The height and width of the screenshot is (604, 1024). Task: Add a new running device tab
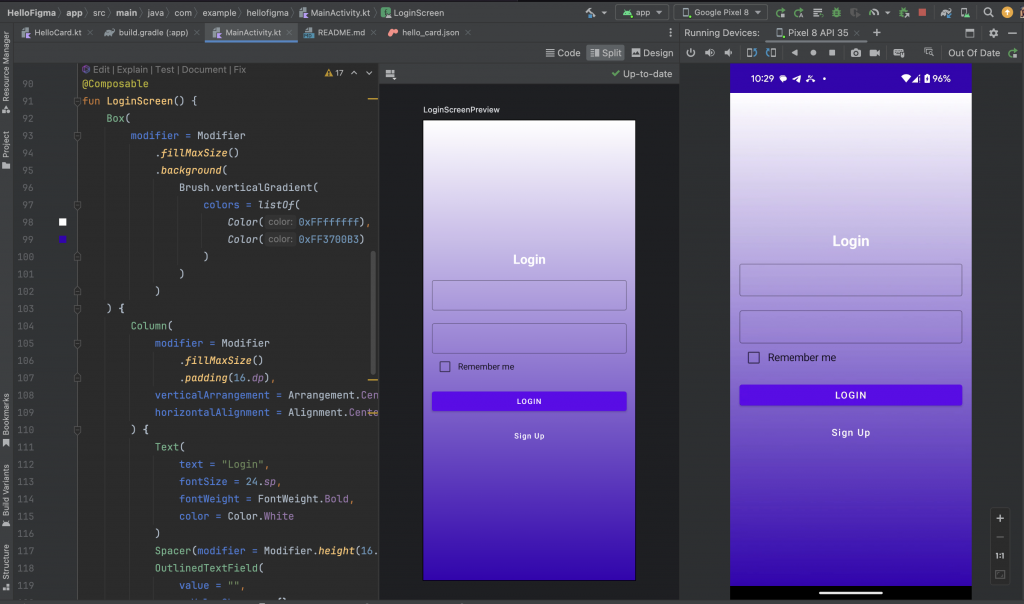(x=876, y=33)
